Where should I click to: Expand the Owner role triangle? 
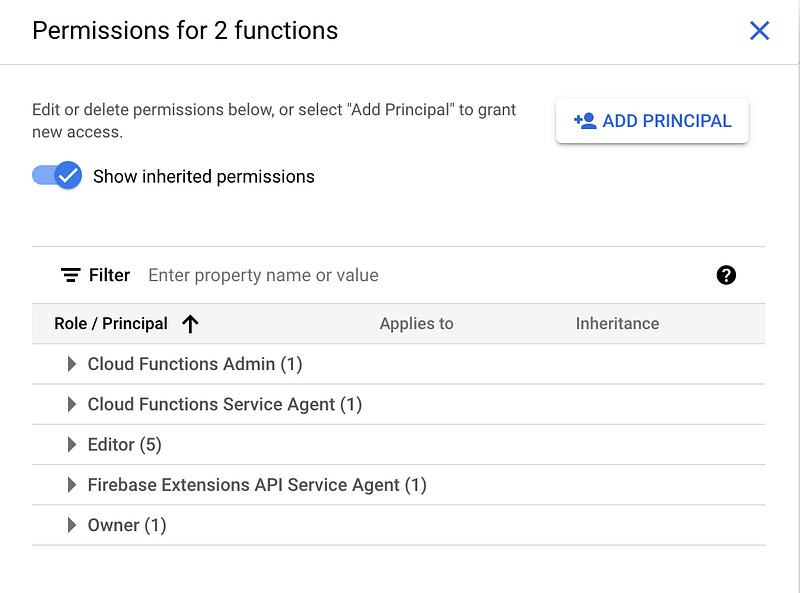[72, 525]
